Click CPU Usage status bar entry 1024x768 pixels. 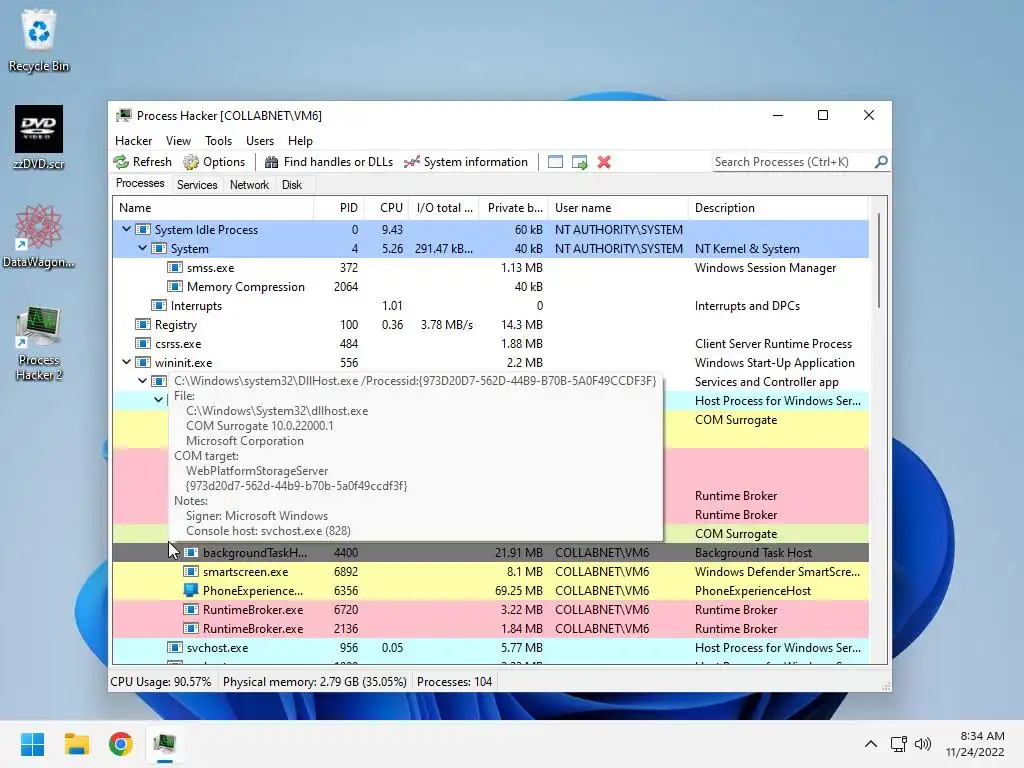[x=161, y=681]
